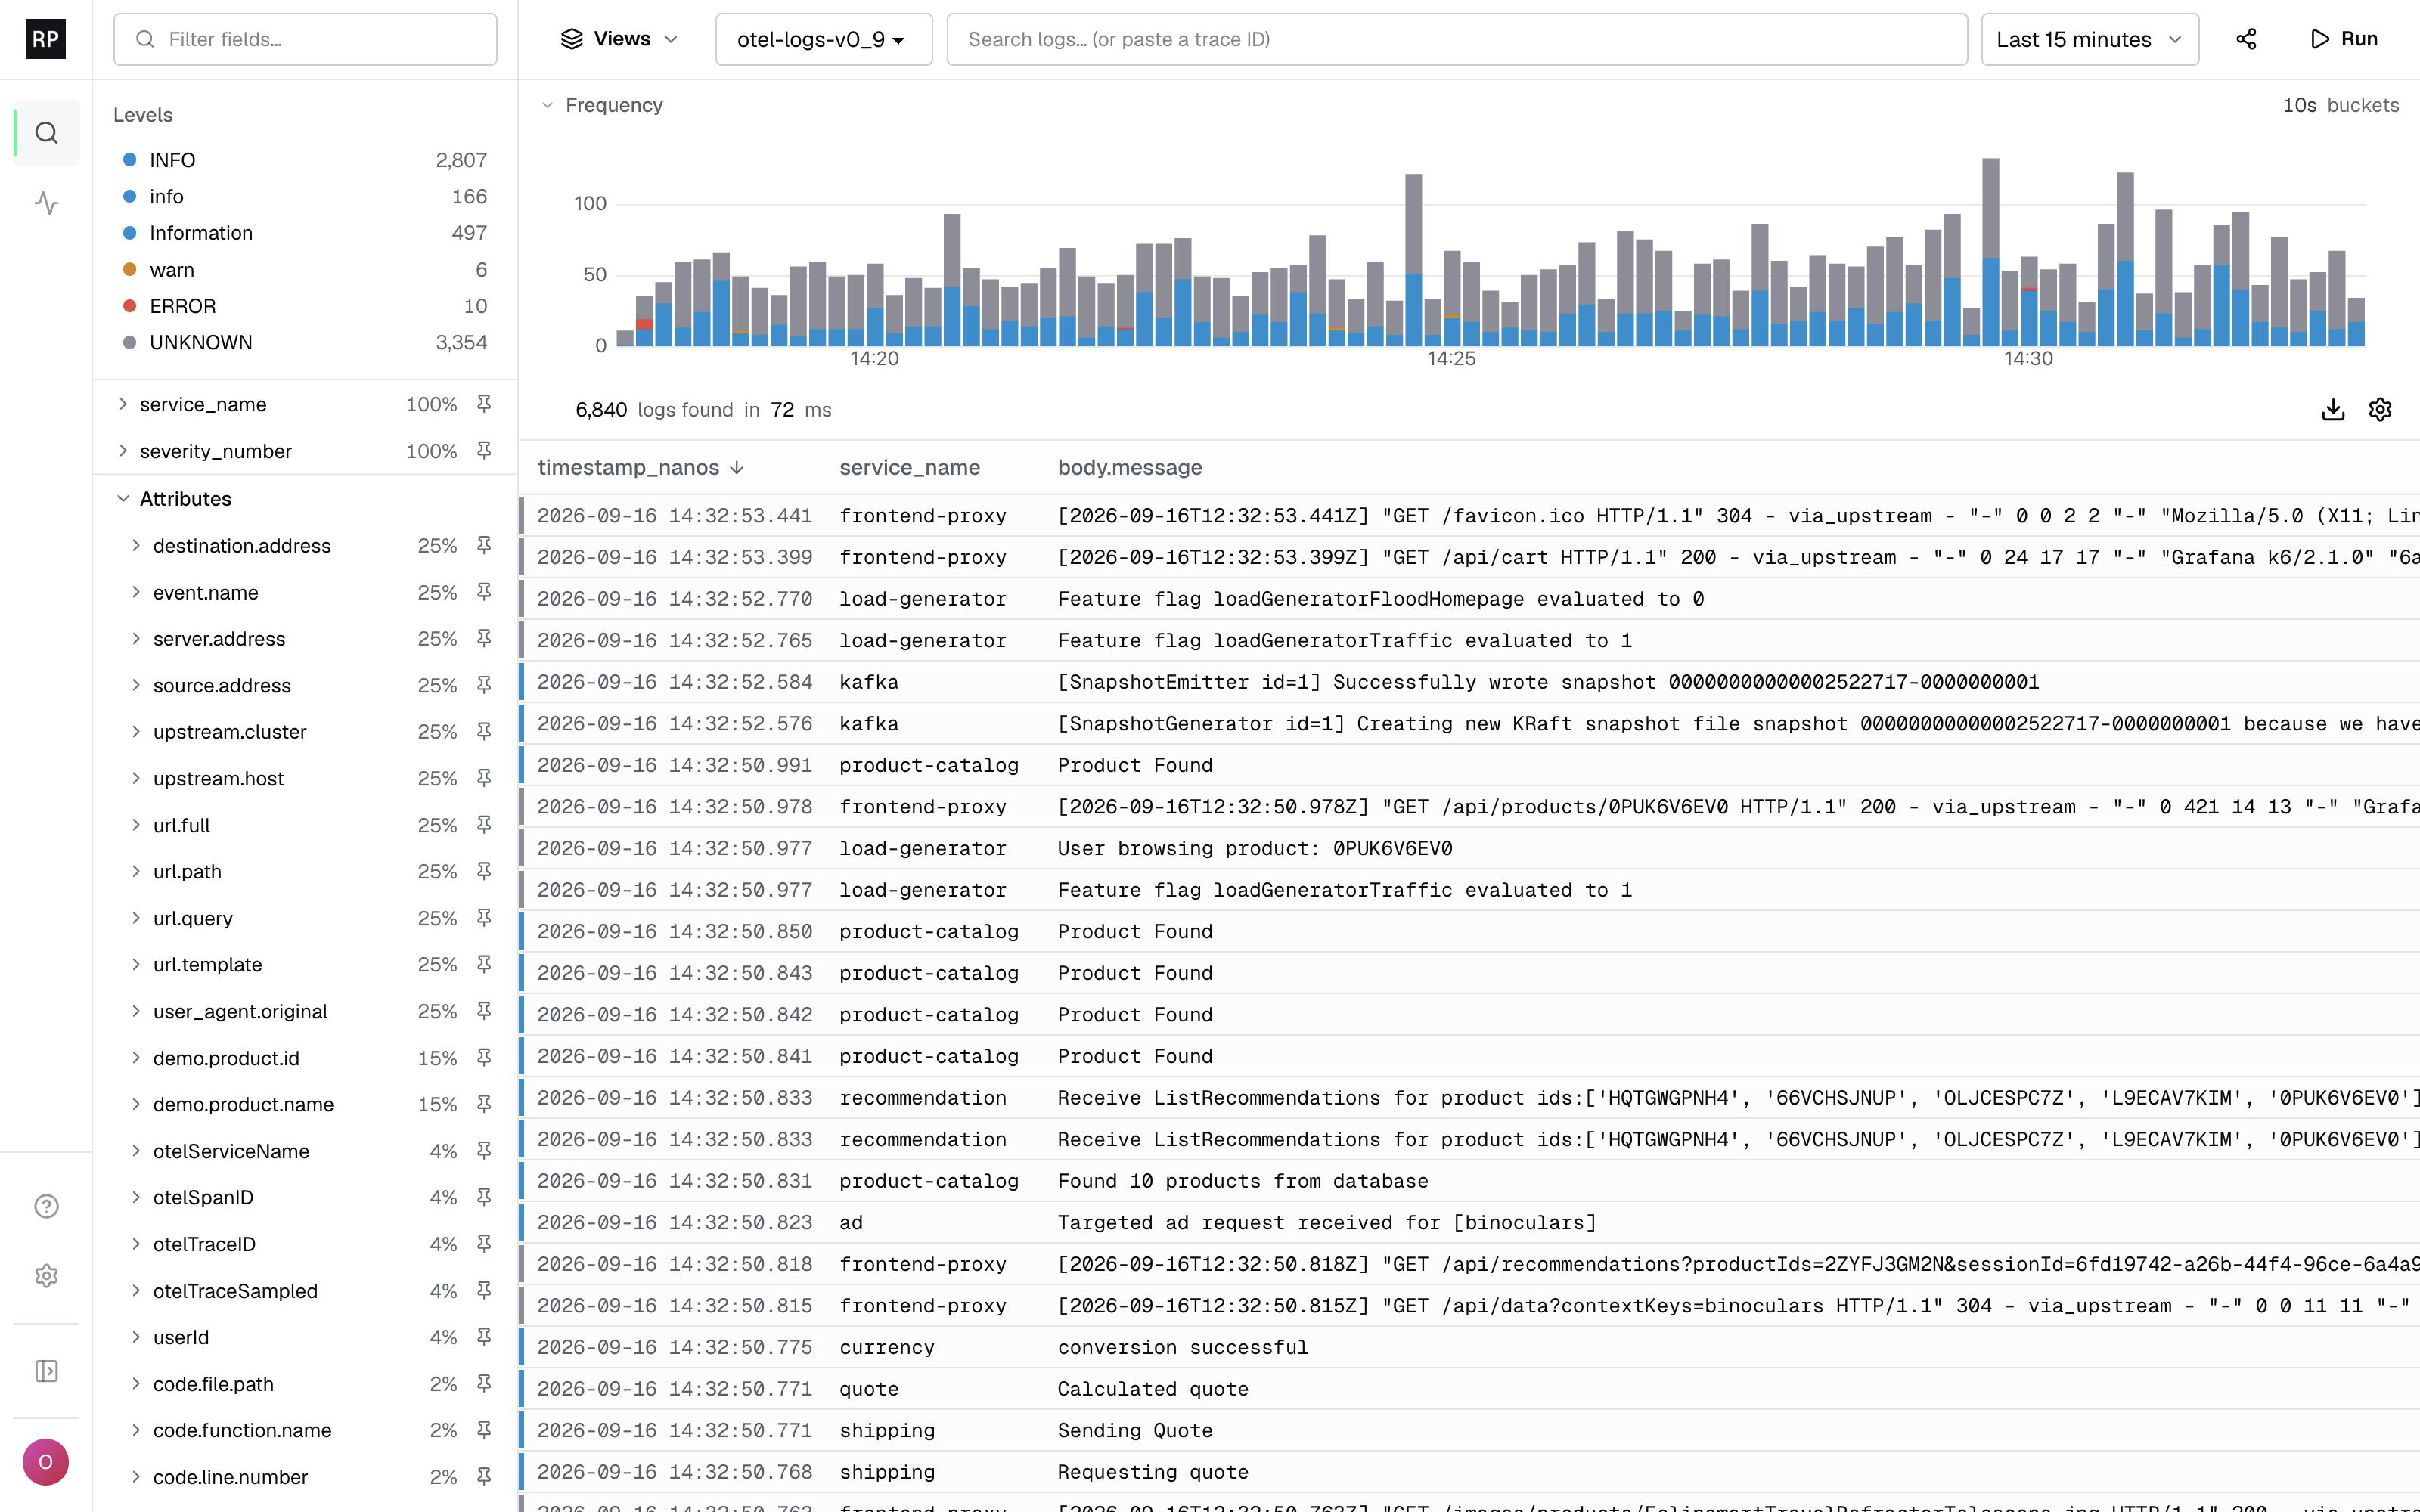2420x1512 pixels.
Task: Open the user avatar menu
Action: (x=46, y=1462)
